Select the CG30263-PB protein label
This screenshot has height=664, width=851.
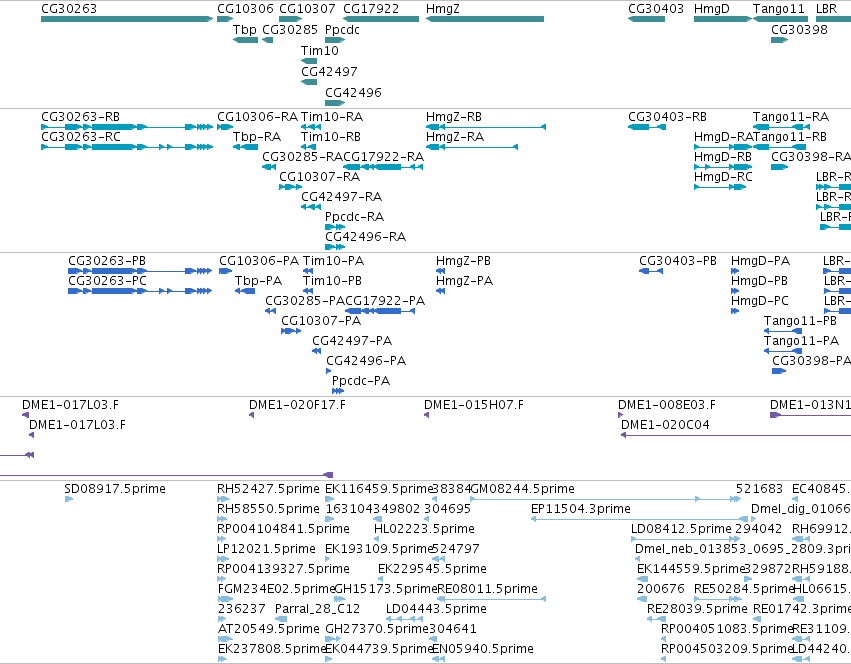click(x=107, y=261)
